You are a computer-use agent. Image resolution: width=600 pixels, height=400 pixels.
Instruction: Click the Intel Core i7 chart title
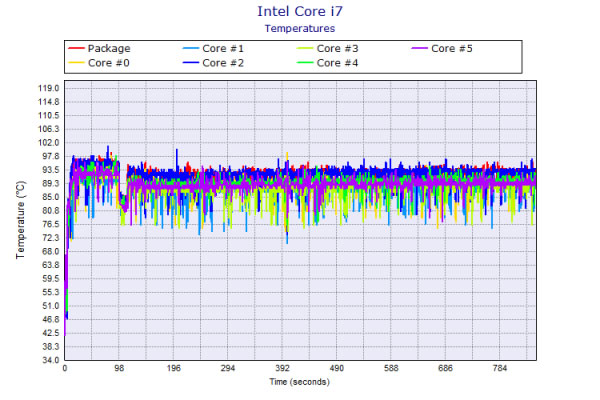(x=300, y=11)
